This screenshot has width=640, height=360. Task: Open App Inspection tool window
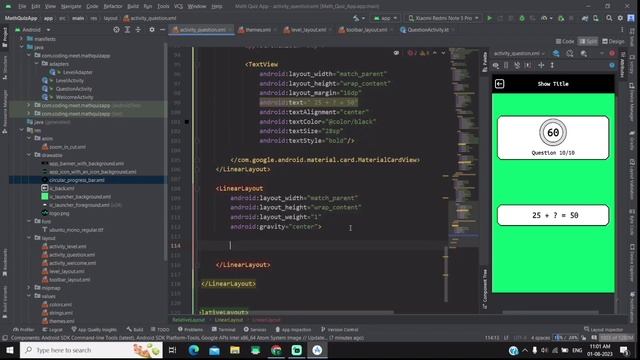293,329
